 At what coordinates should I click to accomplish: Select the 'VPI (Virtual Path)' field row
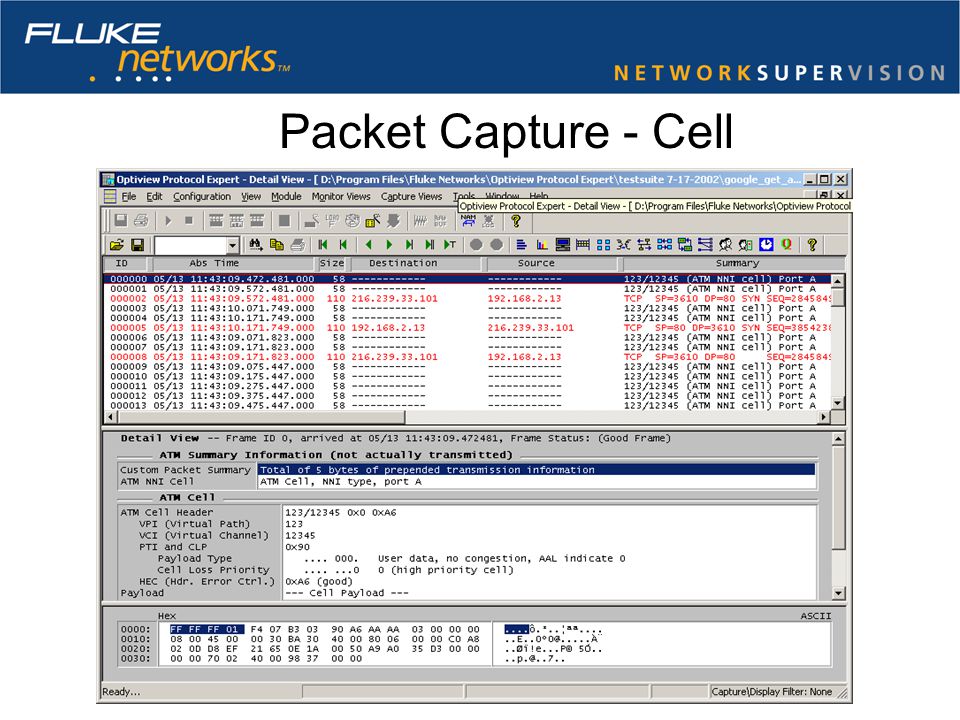467,524
